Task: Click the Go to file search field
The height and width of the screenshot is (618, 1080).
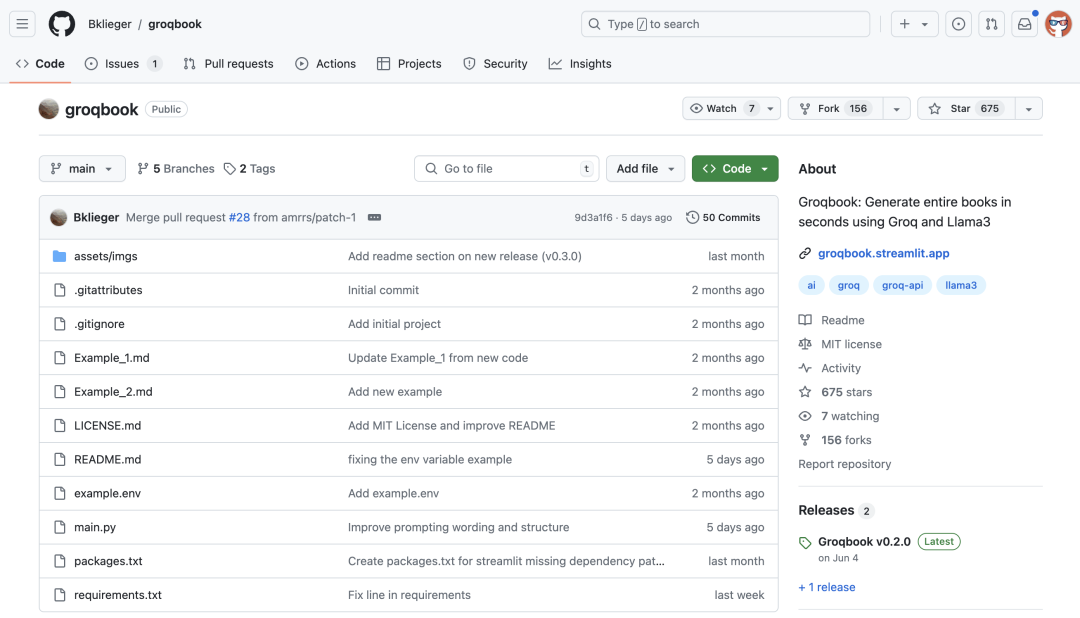Action: (506, 169)
